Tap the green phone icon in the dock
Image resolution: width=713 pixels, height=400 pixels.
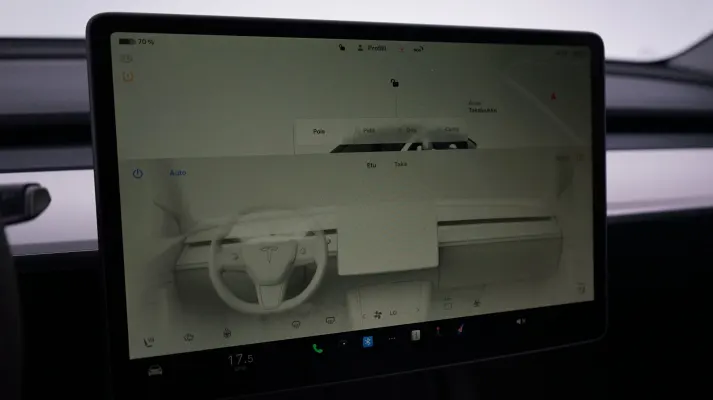point(317,349)
